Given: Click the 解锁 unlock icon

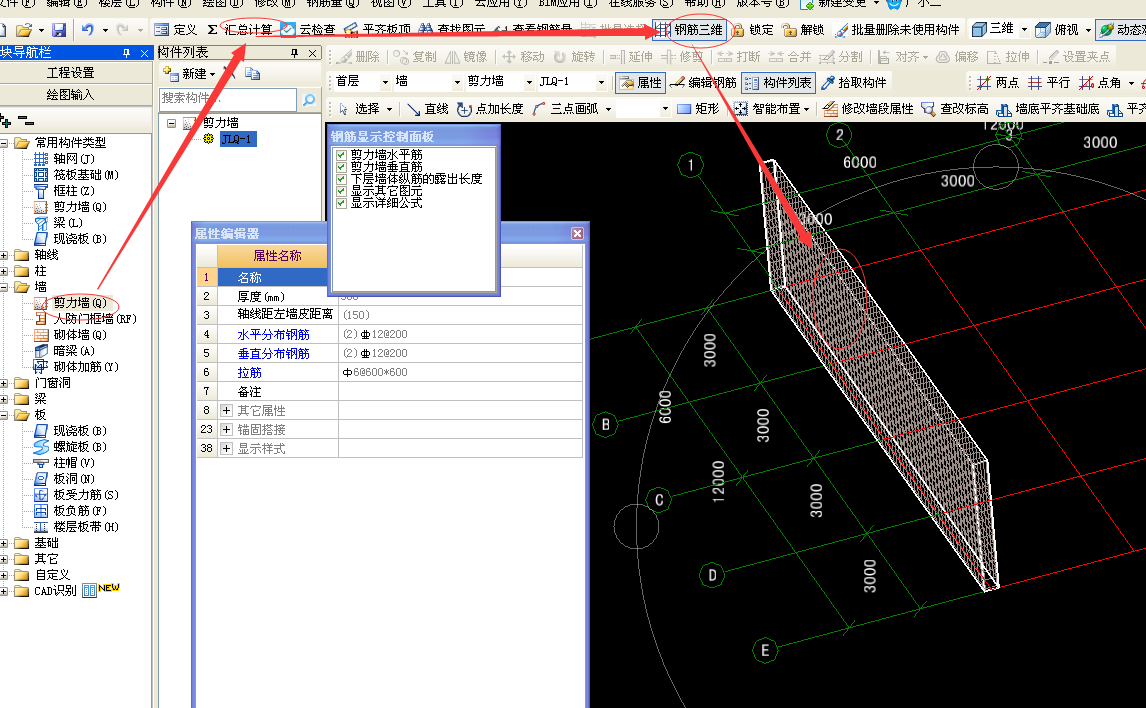Looking at the screenshot, I should 803,30.
